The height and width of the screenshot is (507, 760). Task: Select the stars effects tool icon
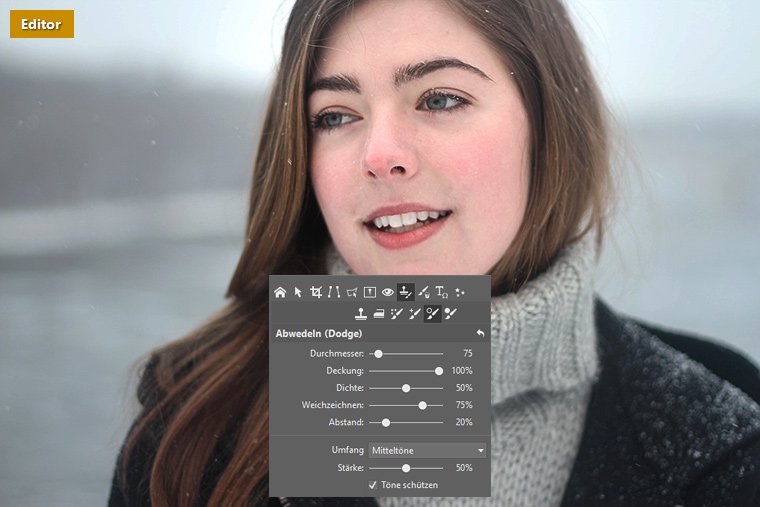click(x=459, y=292)
